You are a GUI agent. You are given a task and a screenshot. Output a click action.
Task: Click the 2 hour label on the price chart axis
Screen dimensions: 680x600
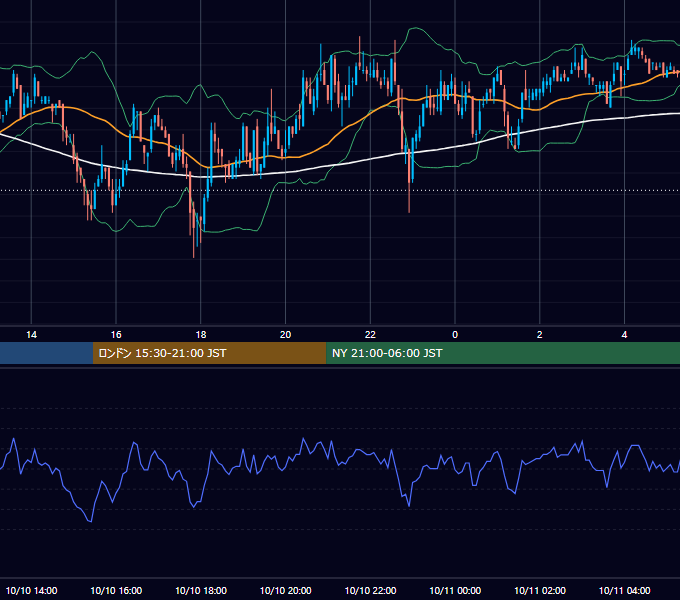[x=539, y=335]
